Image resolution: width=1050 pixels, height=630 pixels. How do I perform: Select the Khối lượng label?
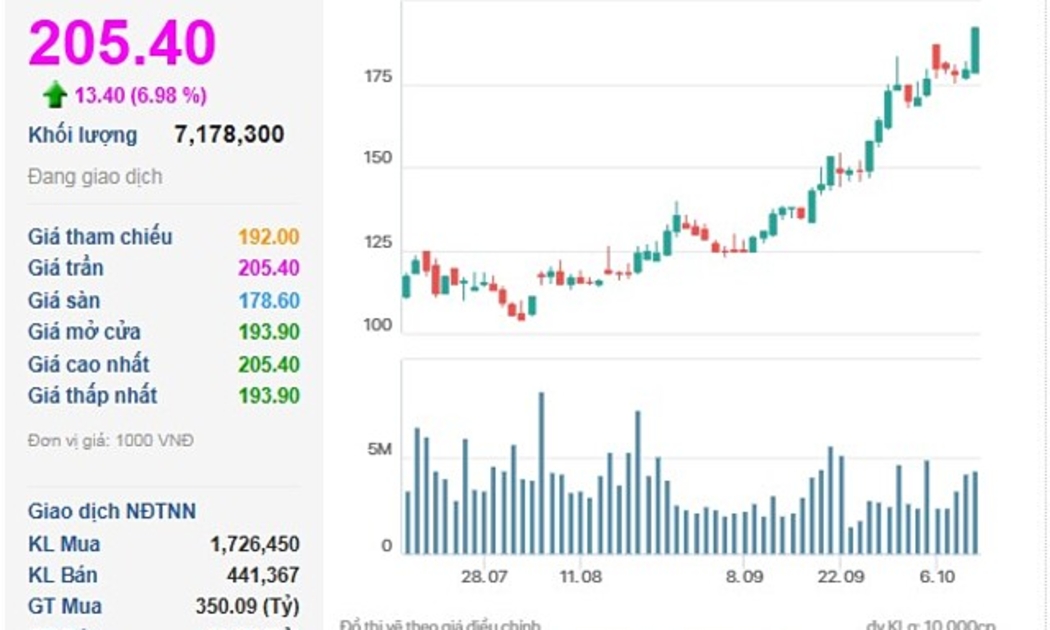pos(83,135)
